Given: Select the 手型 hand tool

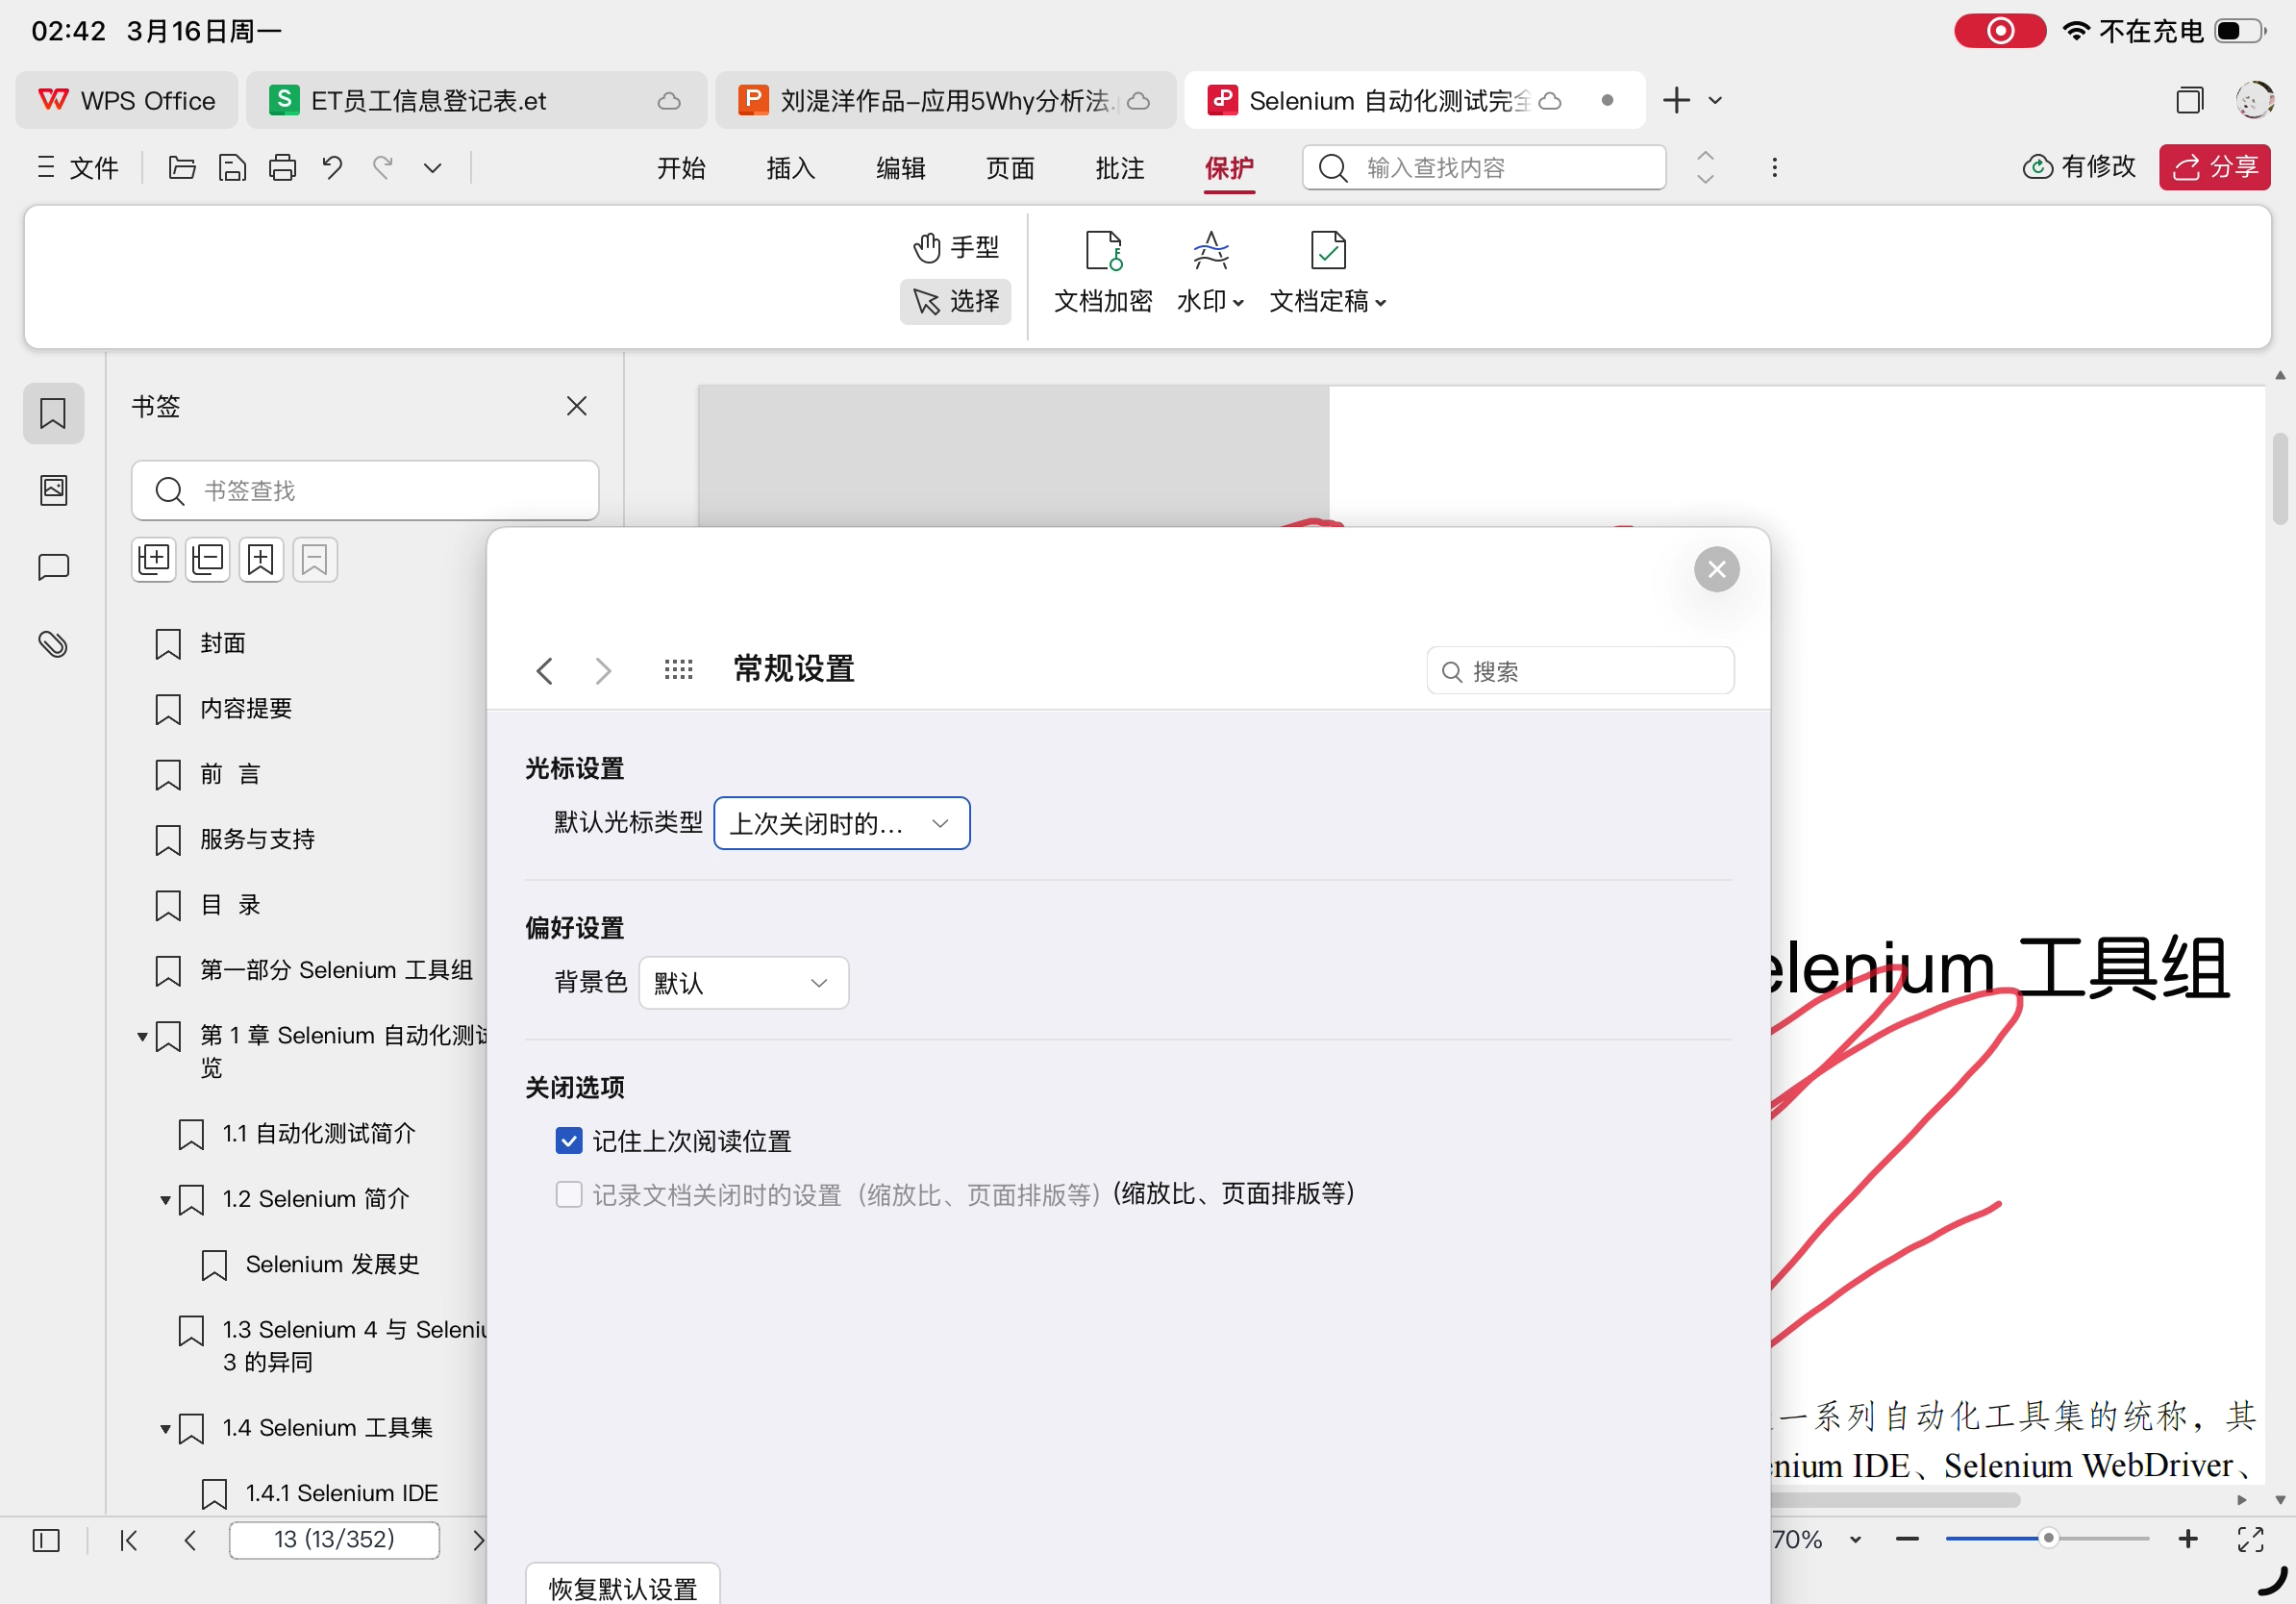Looking at the screenshot, I should [x=956, y=246].
